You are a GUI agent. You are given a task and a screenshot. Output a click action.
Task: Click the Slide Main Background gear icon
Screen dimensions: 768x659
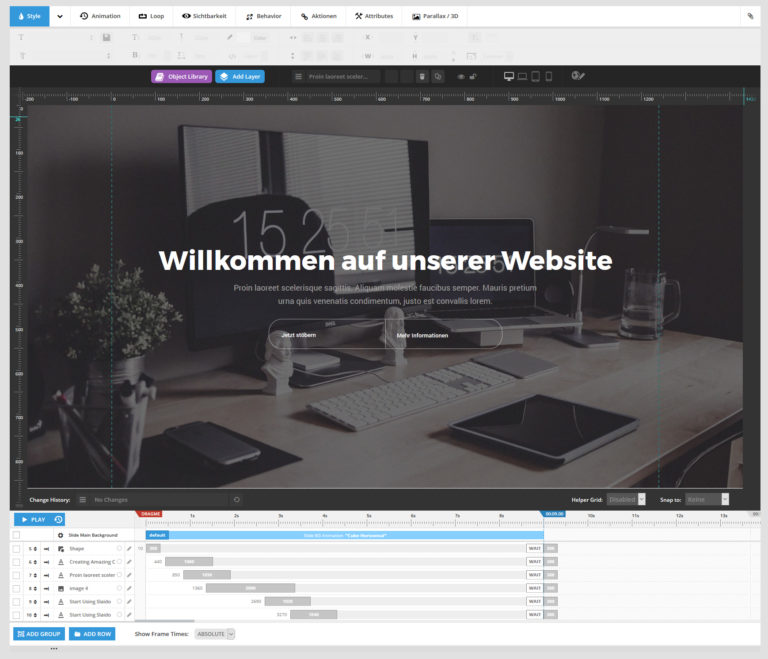[x=60, y=535]
